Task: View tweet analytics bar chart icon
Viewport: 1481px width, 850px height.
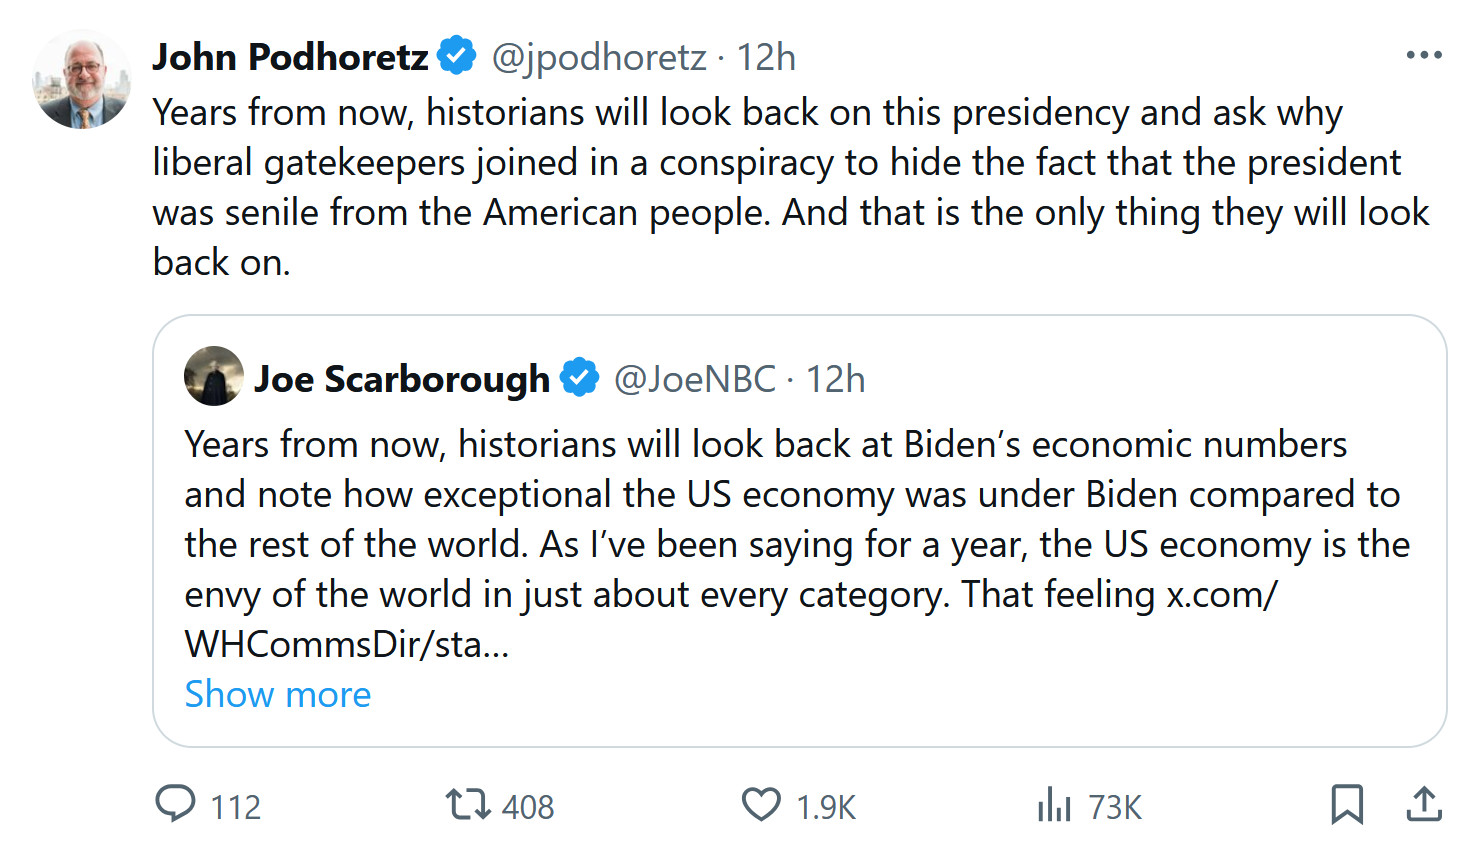Action: tap(1054, 804)
